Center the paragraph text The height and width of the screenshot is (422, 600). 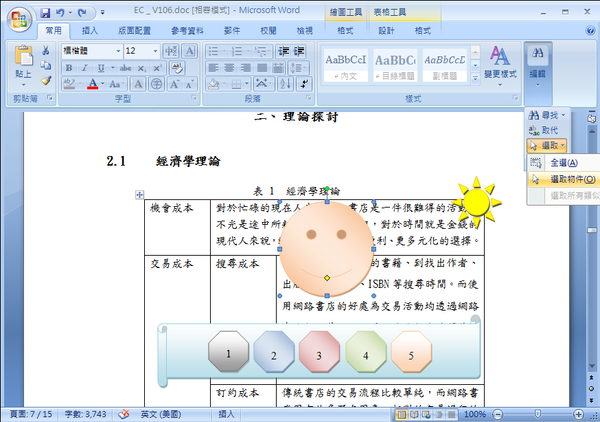[x=229, y=68]
